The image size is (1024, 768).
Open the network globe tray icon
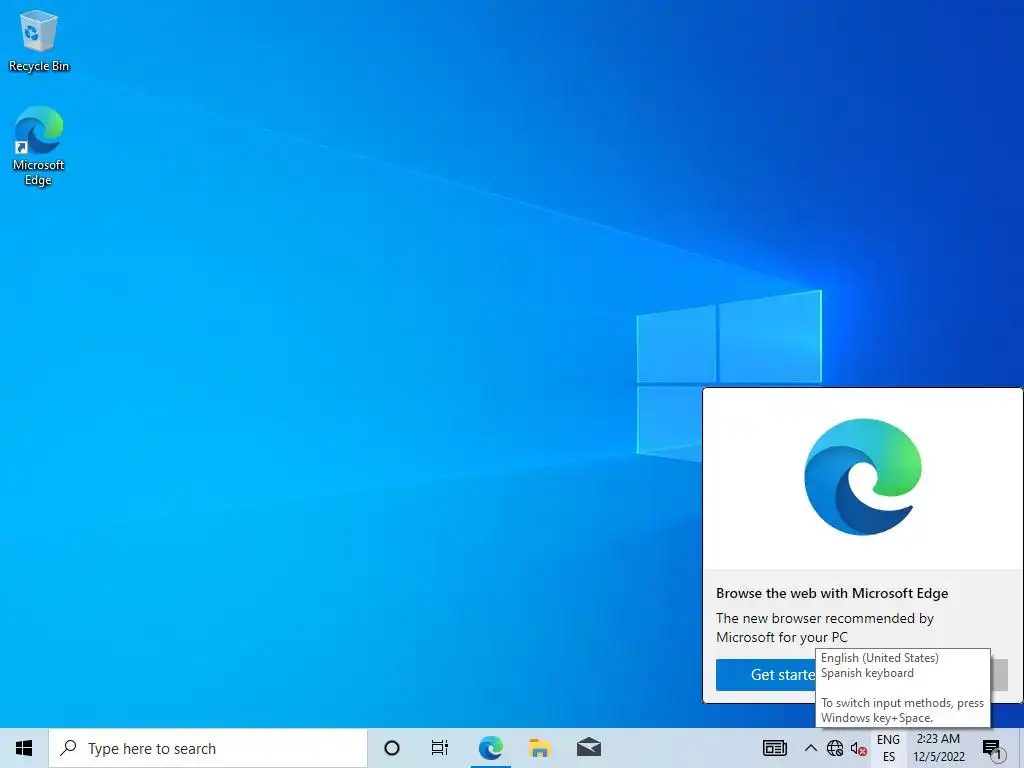(835, 748)
